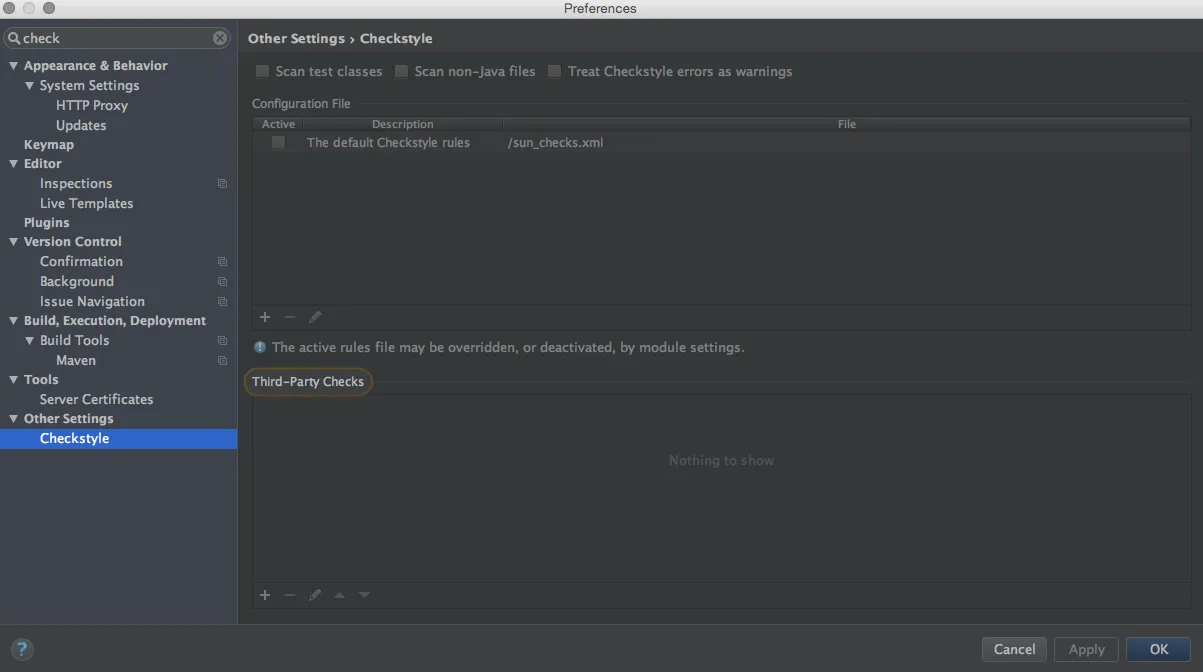Open the Plugins settings page

(x=47, y=222)
